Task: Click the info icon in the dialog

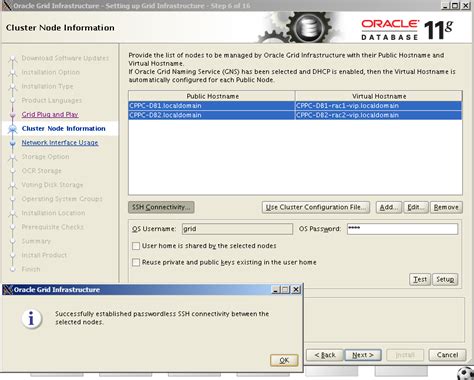Action: click(32, 318)
